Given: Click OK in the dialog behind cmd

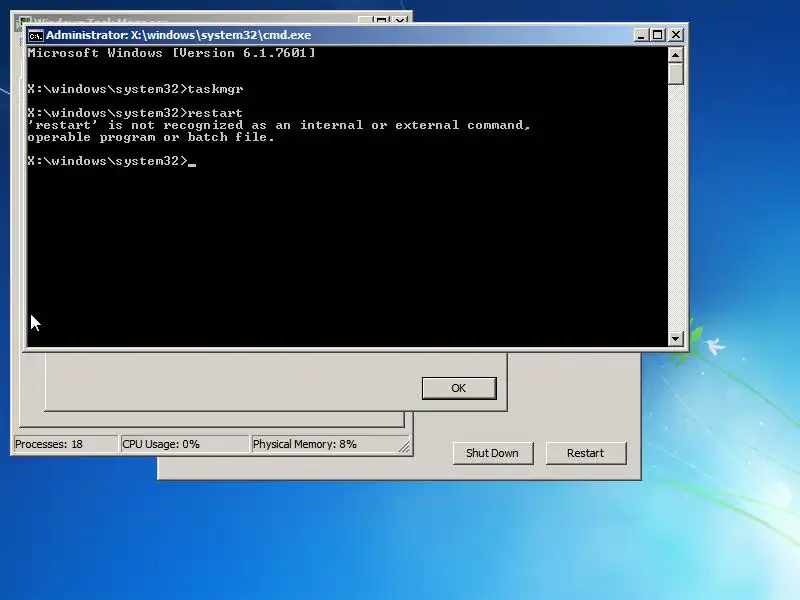Looking at the screenshot, I should tap(459, 388).
